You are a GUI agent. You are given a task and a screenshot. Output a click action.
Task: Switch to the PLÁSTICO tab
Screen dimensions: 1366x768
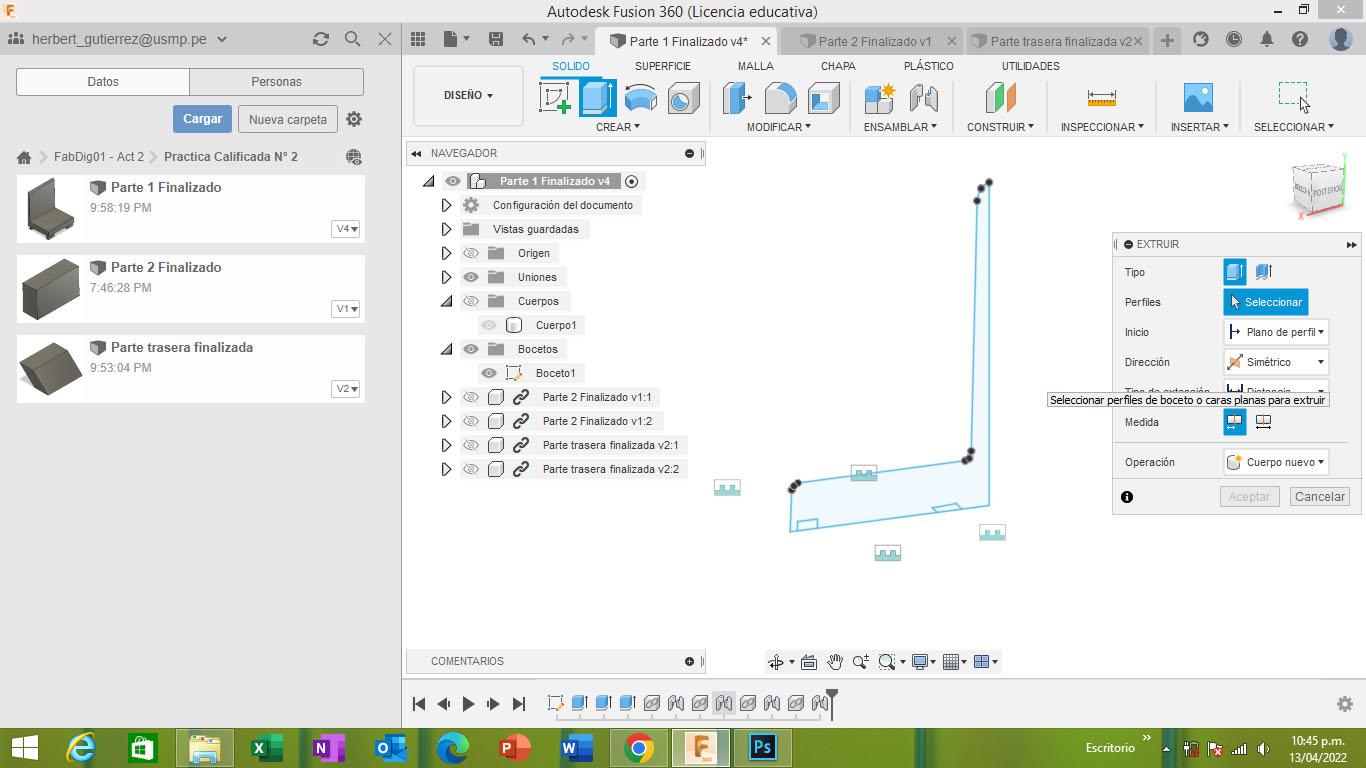[x=928, y=66]
